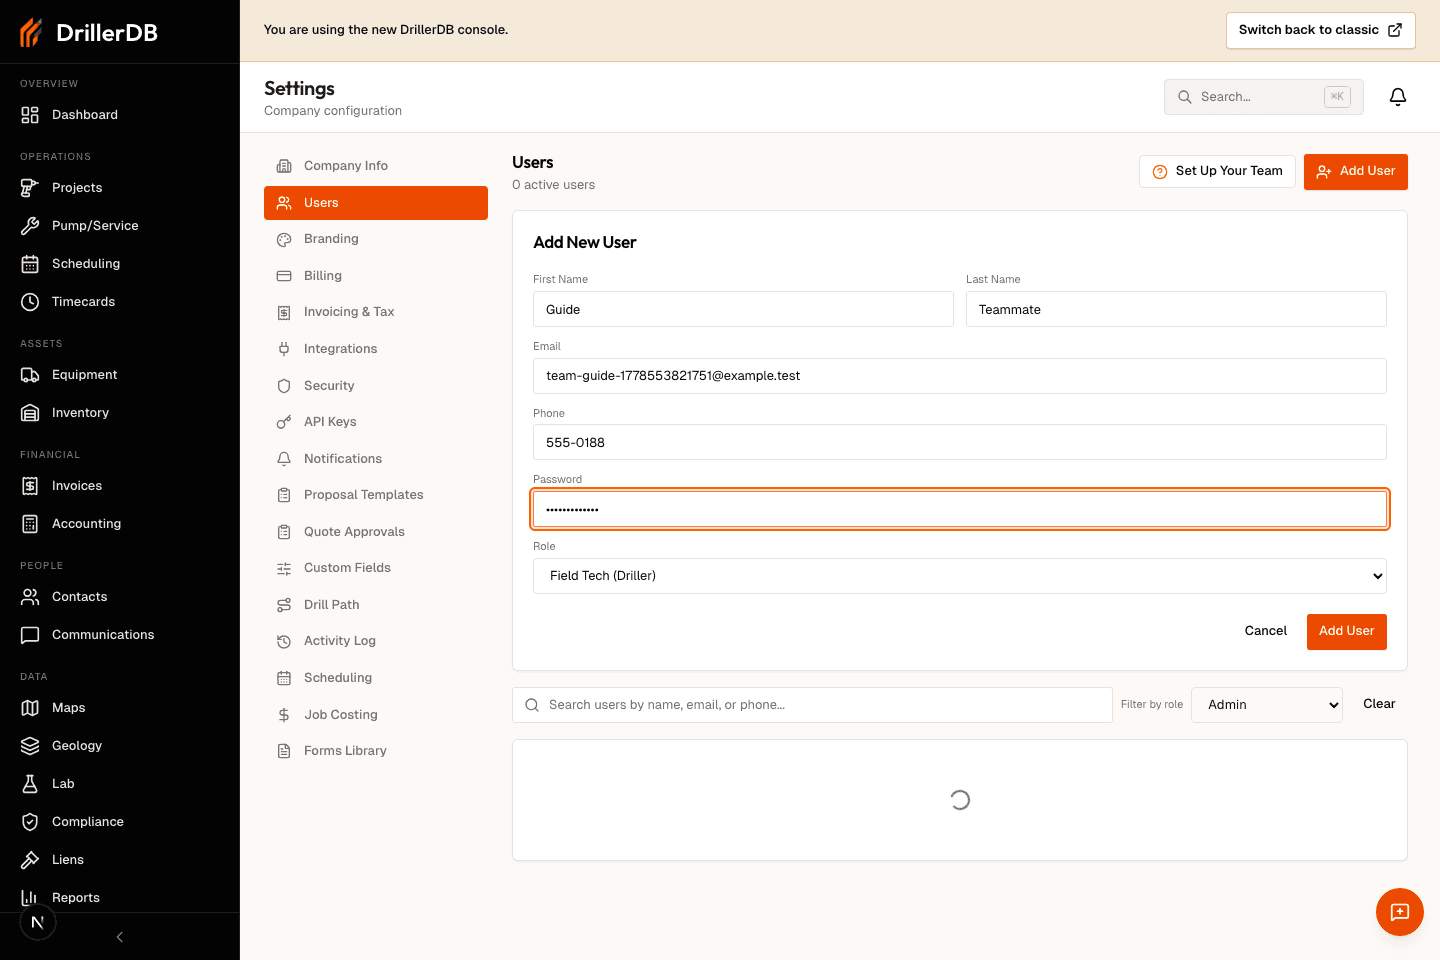Click the user avatar N icon
This screenshot has height=960, width=1440.
click(x=38, y=922)
